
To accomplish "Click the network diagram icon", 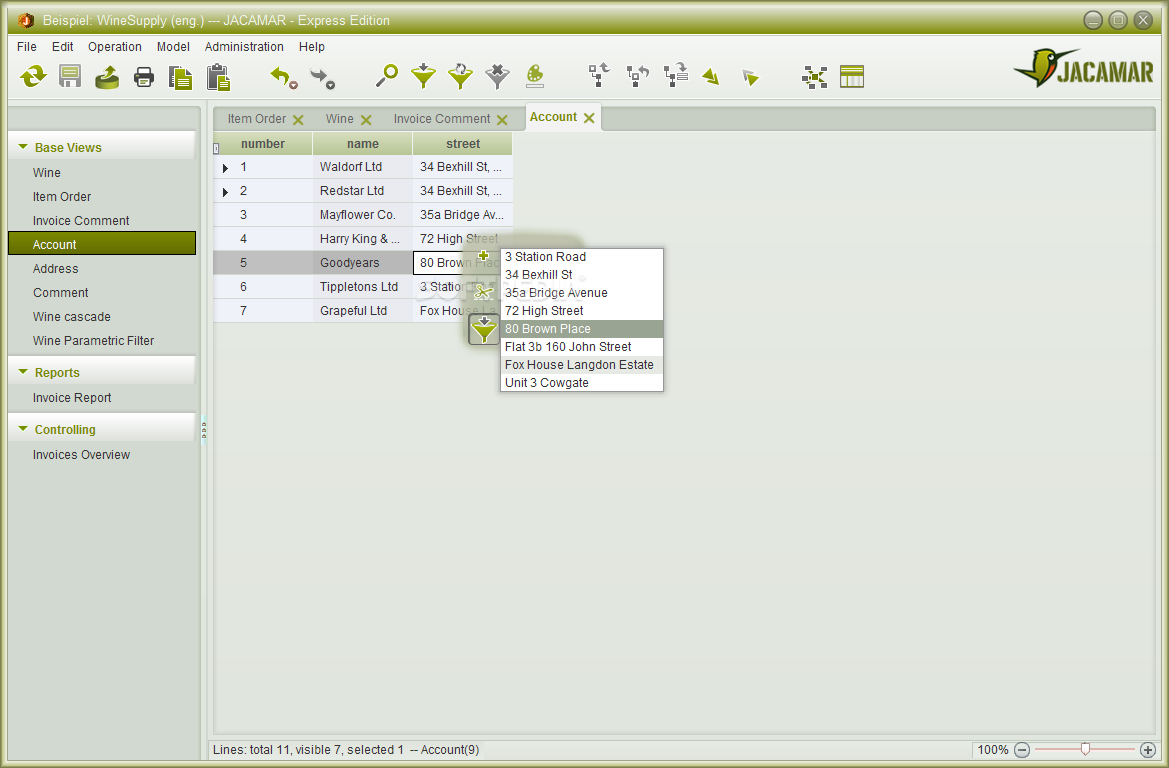I will tap(815, 77).
